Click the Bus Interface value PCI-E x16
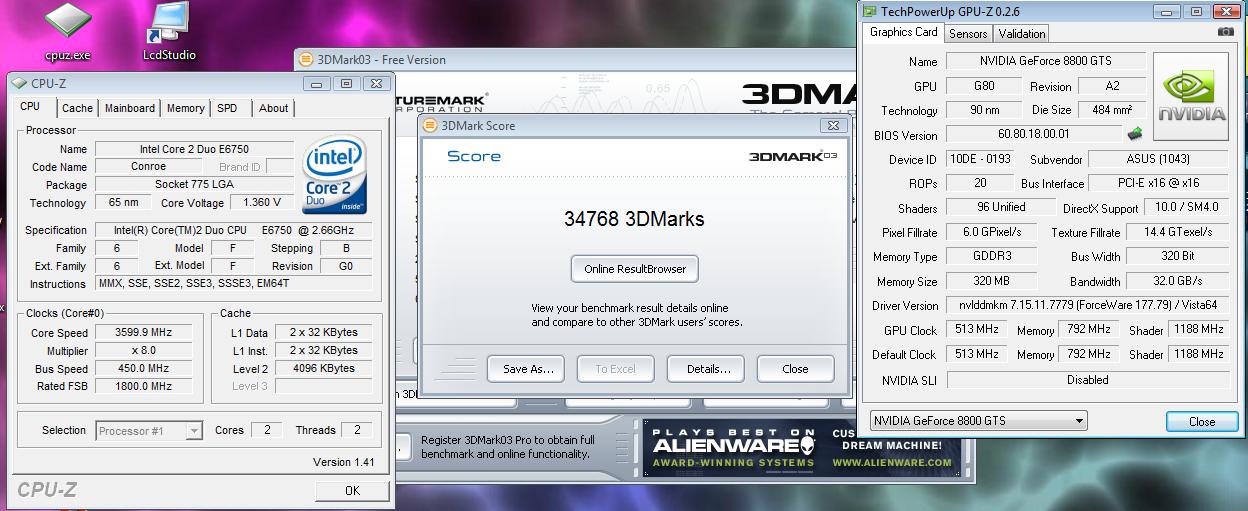Viewport: 1248px width, 511px height. 1158,183
